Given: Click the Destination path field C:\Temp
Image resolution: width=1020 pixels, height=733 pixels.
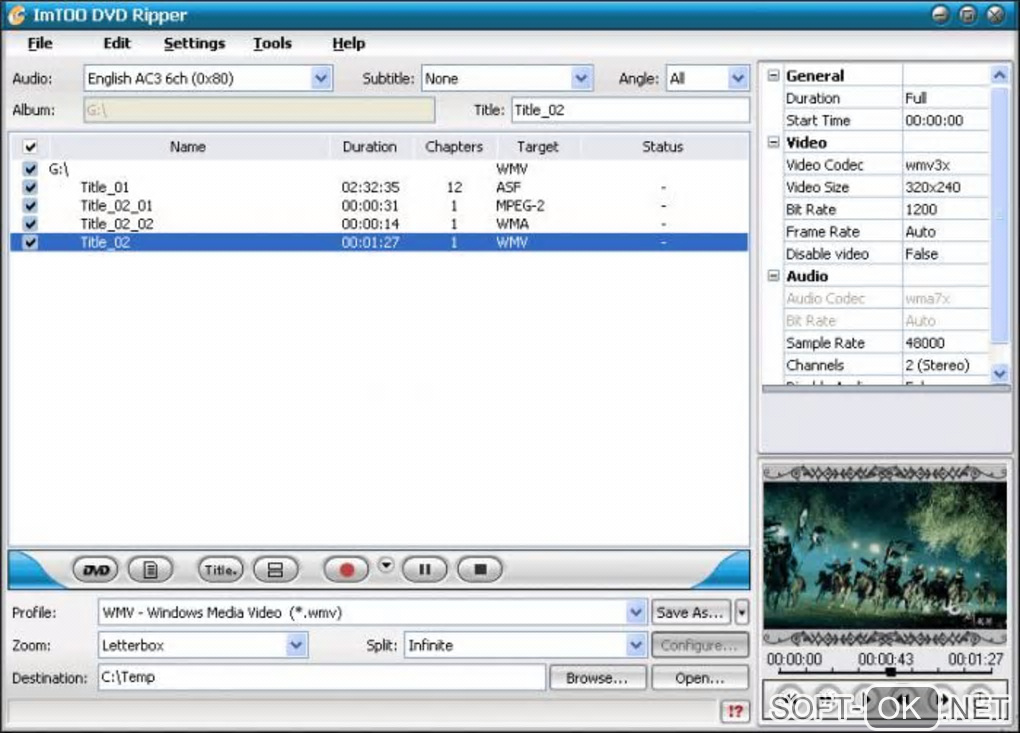Looking at the screenshot, I should (321, 678).
